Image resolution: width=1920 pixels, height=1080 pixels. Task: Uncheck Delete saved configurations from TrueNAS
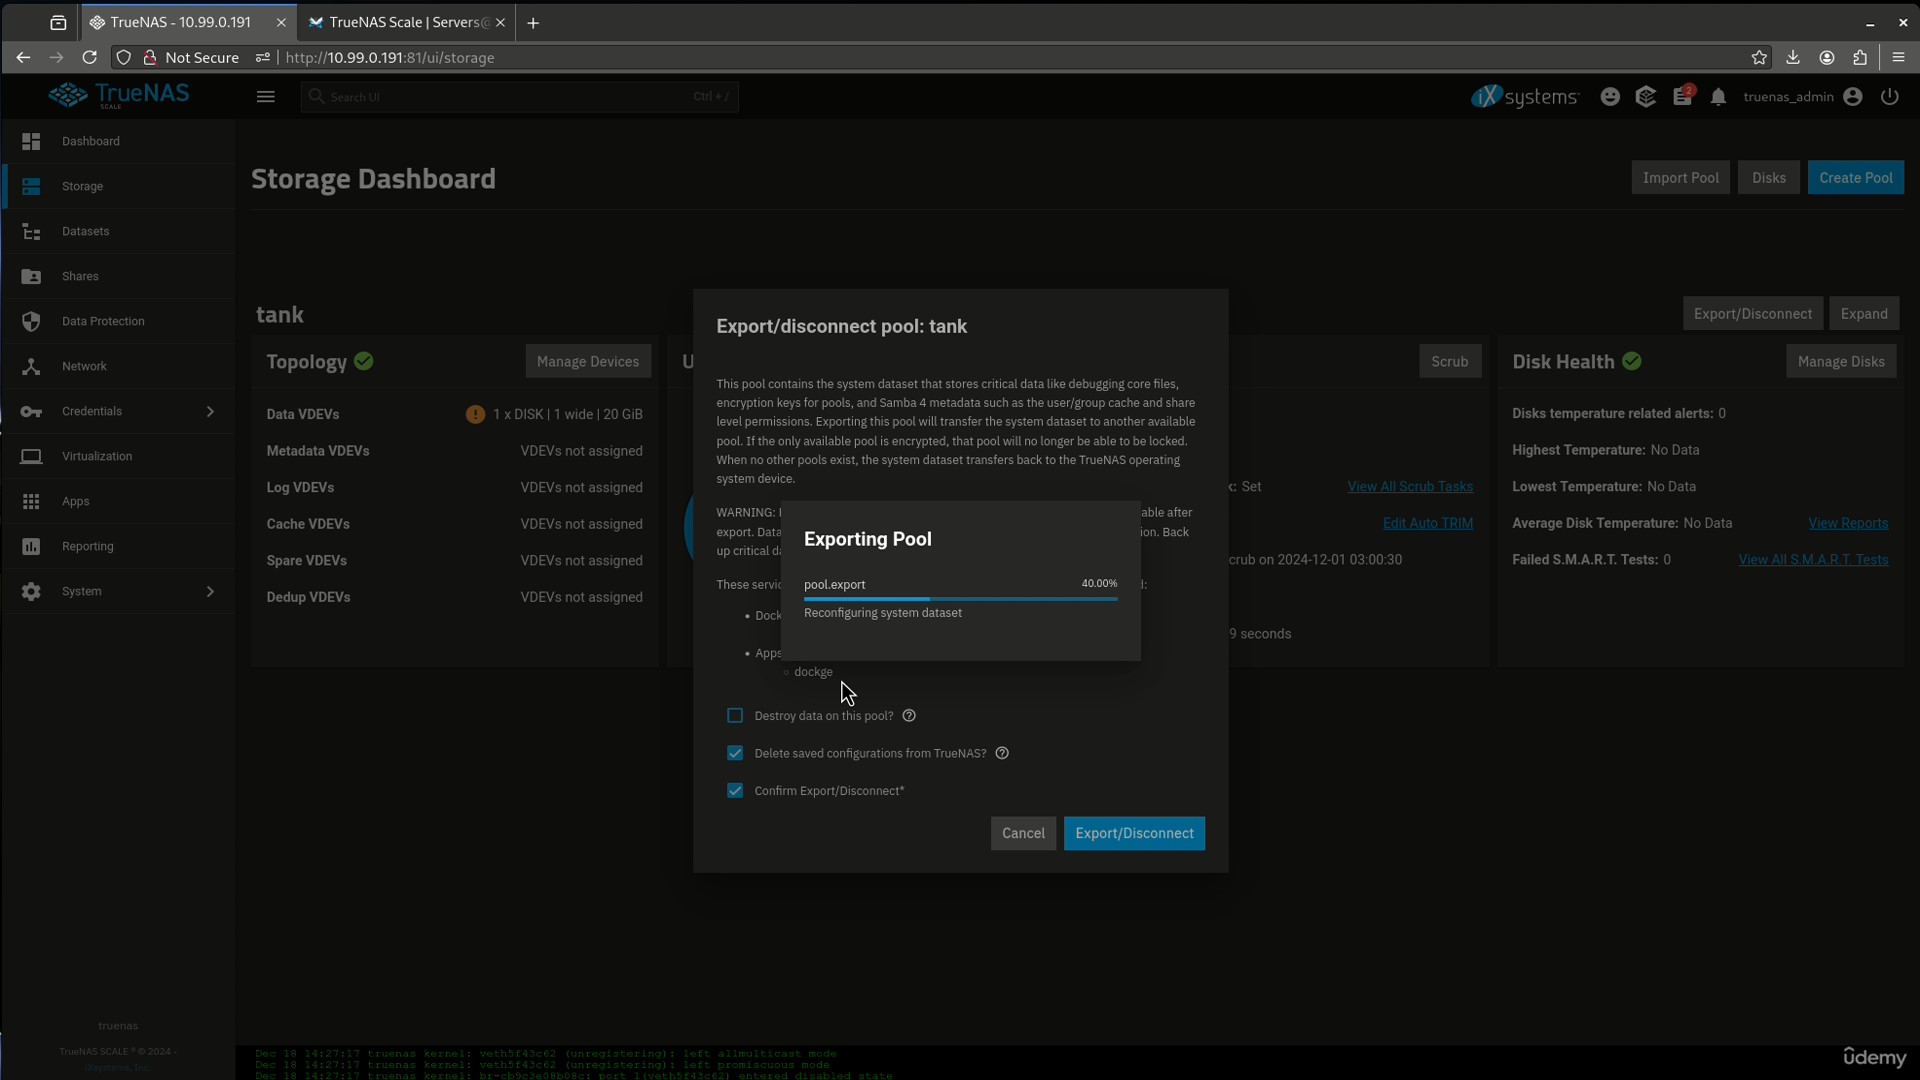[x=735, y=754]
